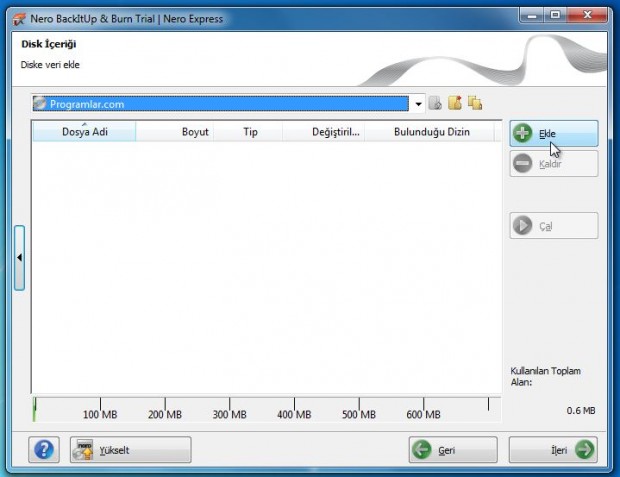Click the Ekle (add) button
The image size is (620, 477).
pyautogui.click(x=554, y=134)
